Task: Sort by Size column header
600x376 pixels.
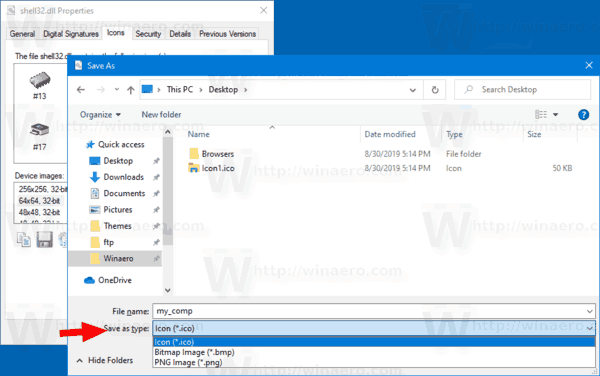Action: point(534,134)
